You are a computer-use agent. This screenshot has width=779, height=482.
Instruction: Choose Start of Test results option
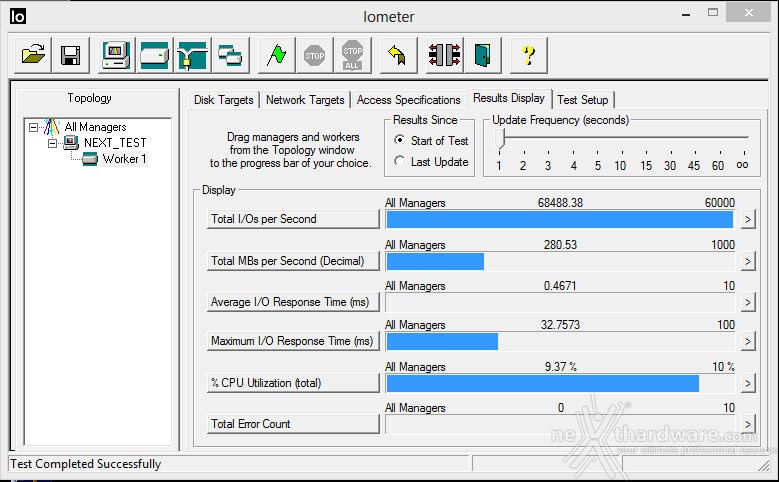(x=431, y=141)
